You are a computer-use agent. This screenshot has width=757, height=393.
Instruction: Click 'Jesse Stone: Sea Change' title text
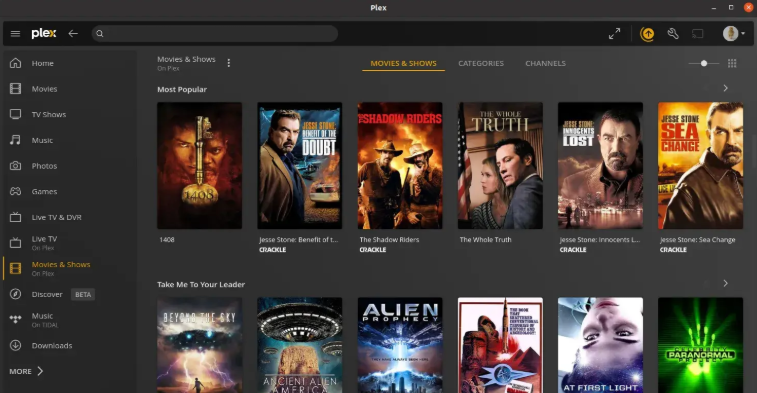click(698, 239)
